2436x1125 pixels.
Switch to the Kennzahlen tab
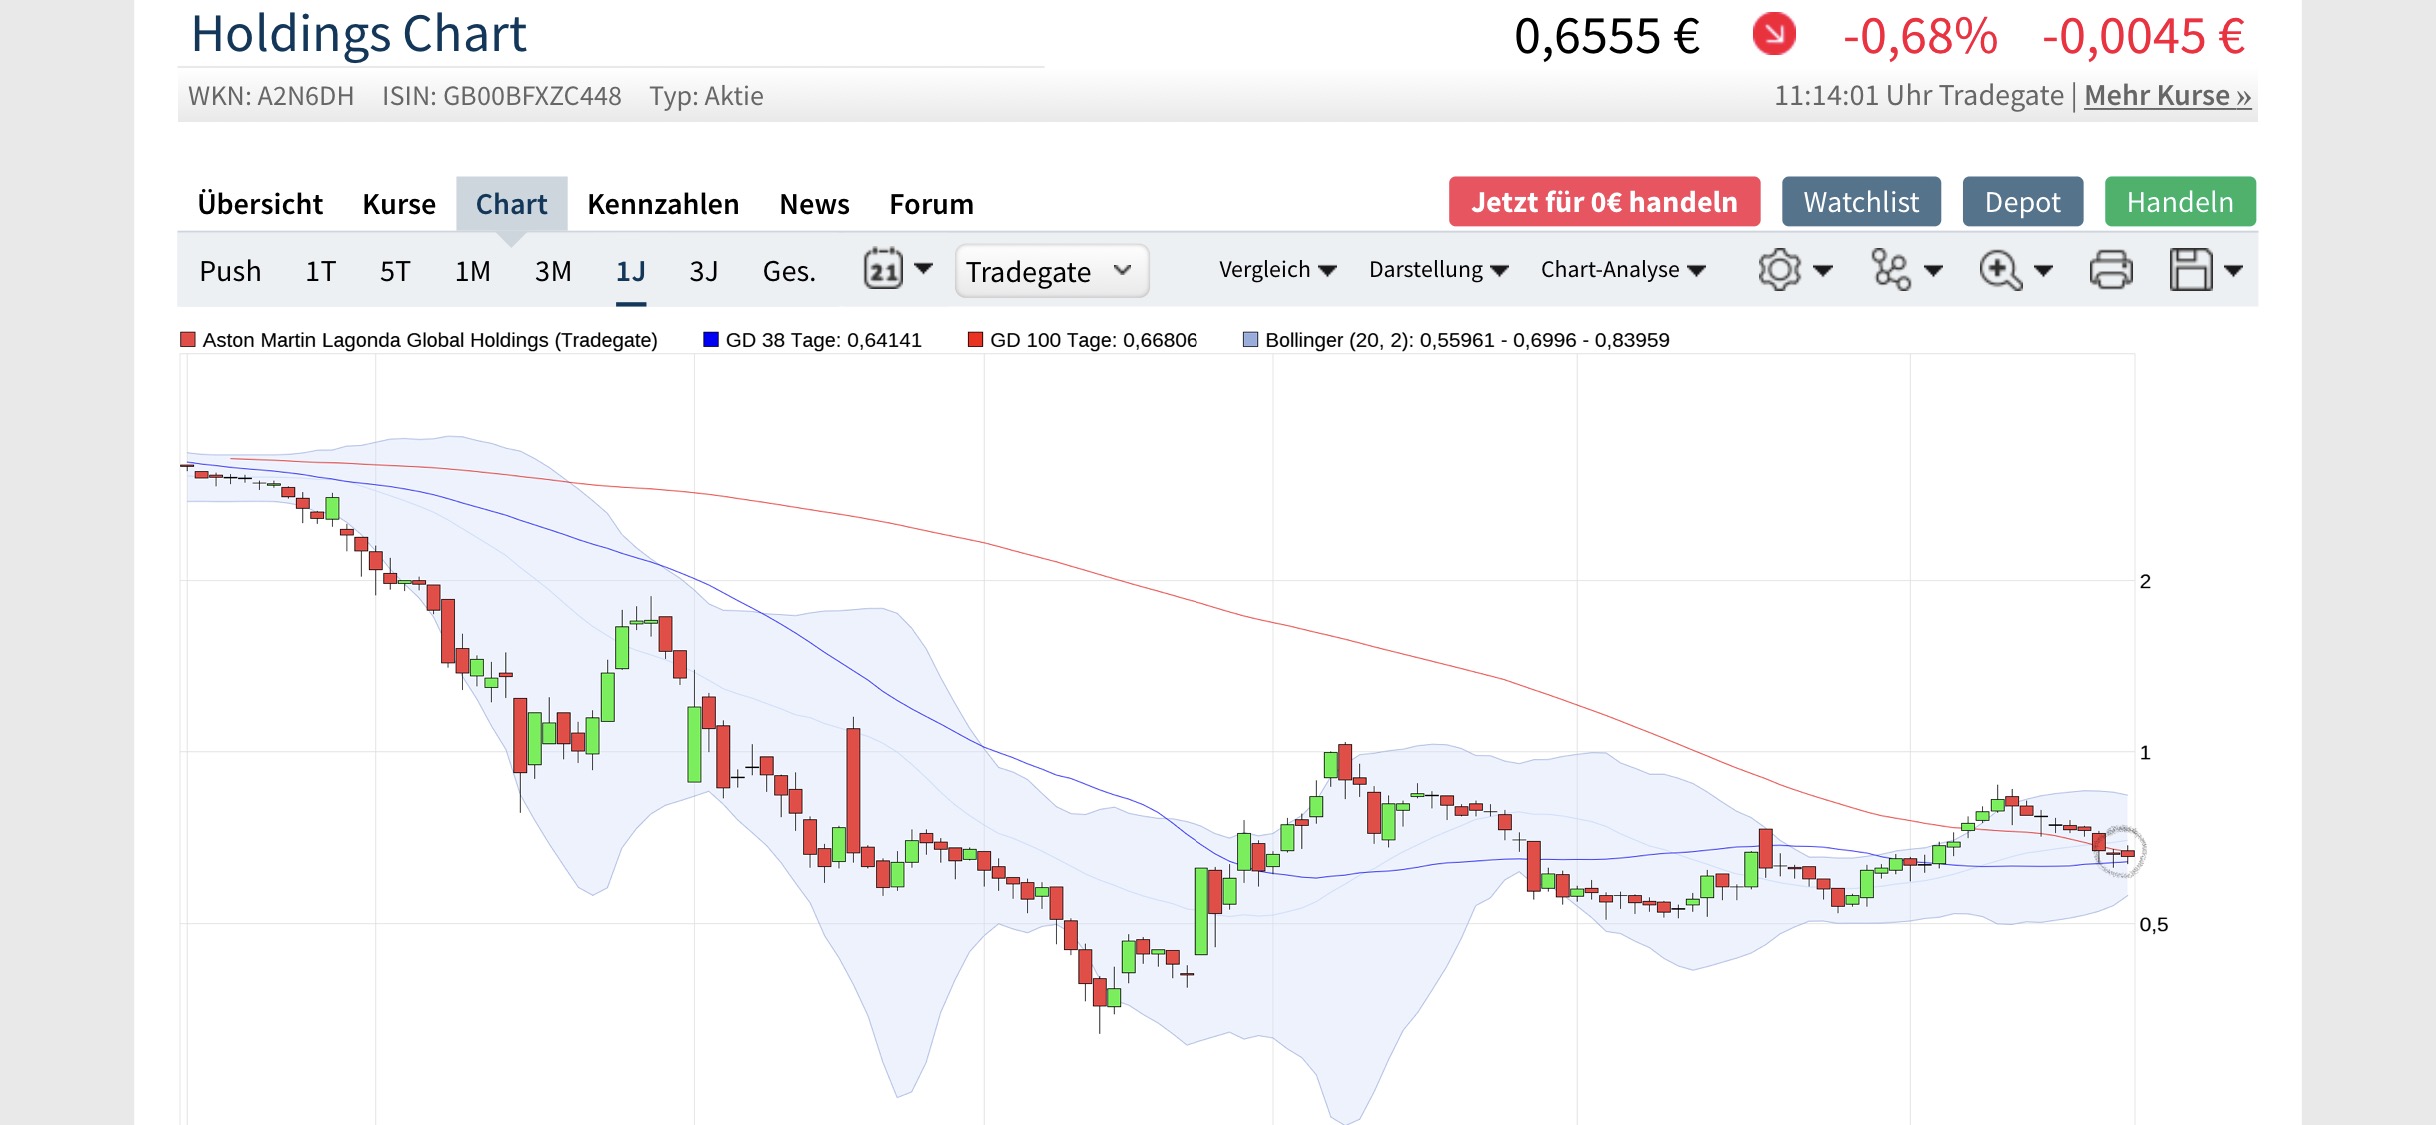pyautogui.click(x=663, y=204)
